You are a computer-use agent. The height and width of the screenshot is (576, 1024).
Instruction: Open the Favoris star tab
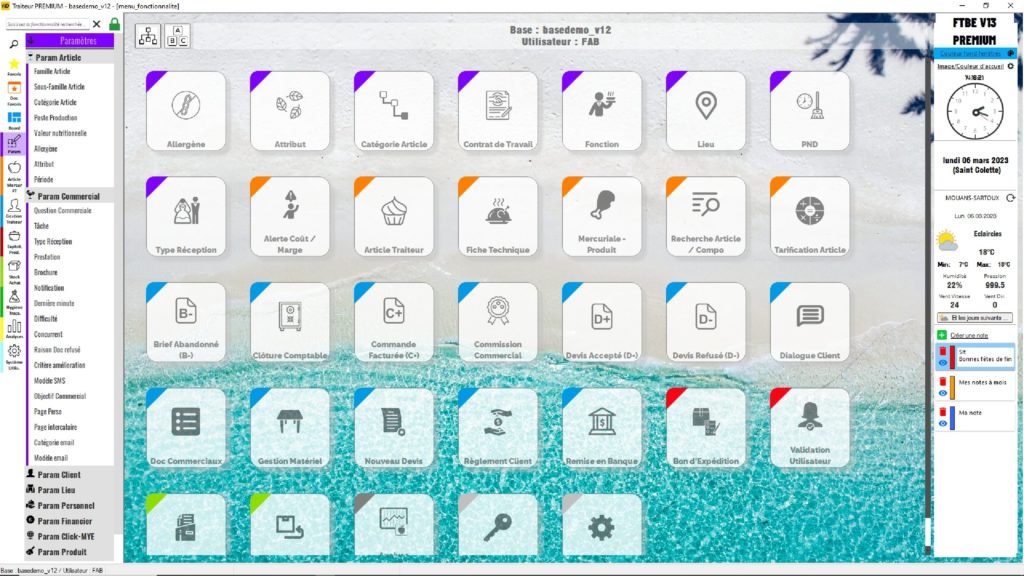pyautogui.click(x=14, y=67)
